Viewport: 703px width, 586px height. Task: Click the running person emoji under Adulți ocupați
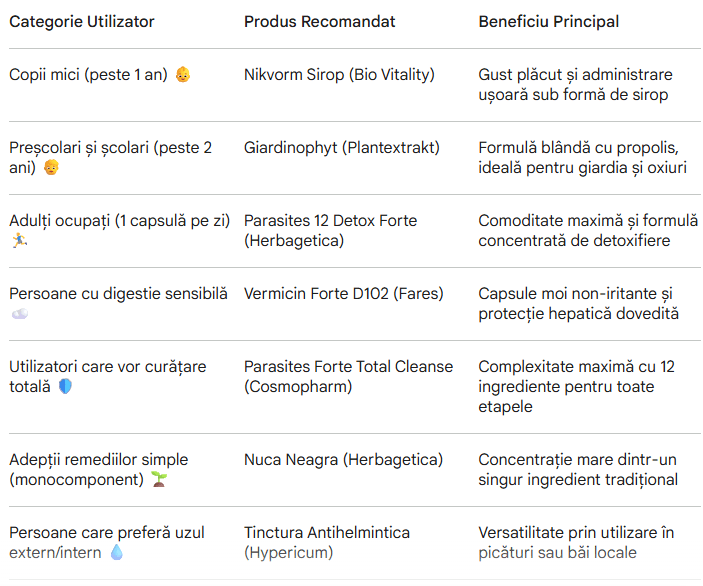(19, 241)
